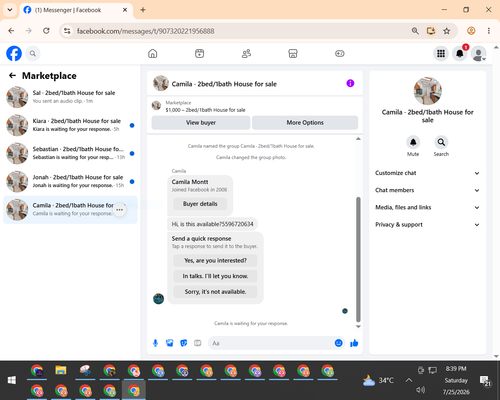
Task: Open the Marketplace storefront icon
Action: 293,53
